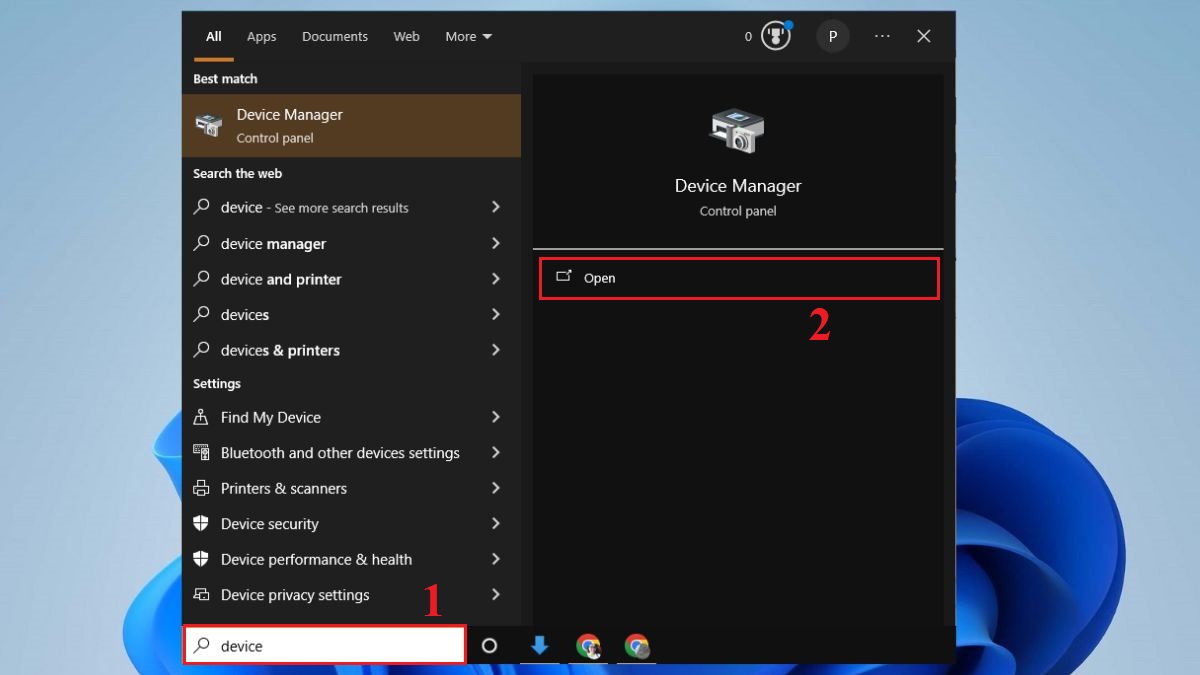Click the rewards trophy icon
This screenshot has height=675, width=1200.
pyautogui.click(x=775, y=37)
